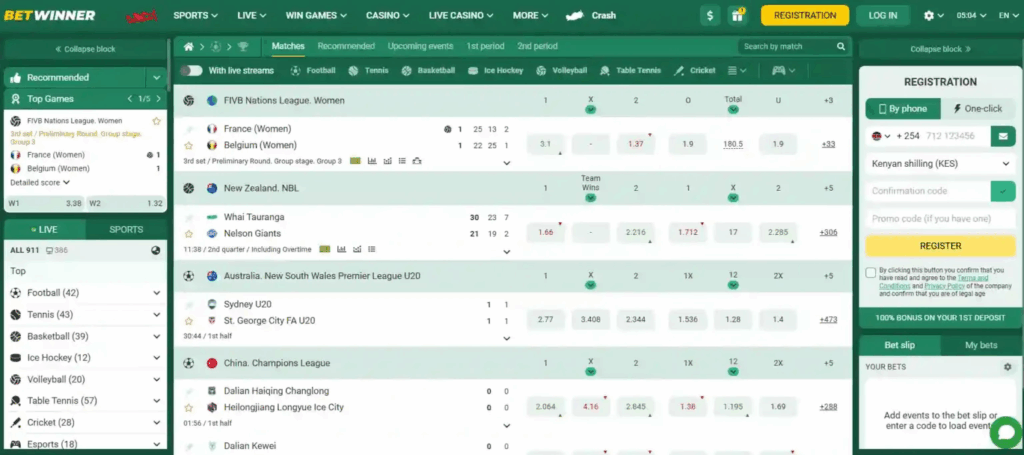Image resolution: width=1024 pixels, height=455 pixels.
Task: Favorite the Heilongjiang Longyue Ice City star
Action: pyautogui.click(x=189, y=408)
